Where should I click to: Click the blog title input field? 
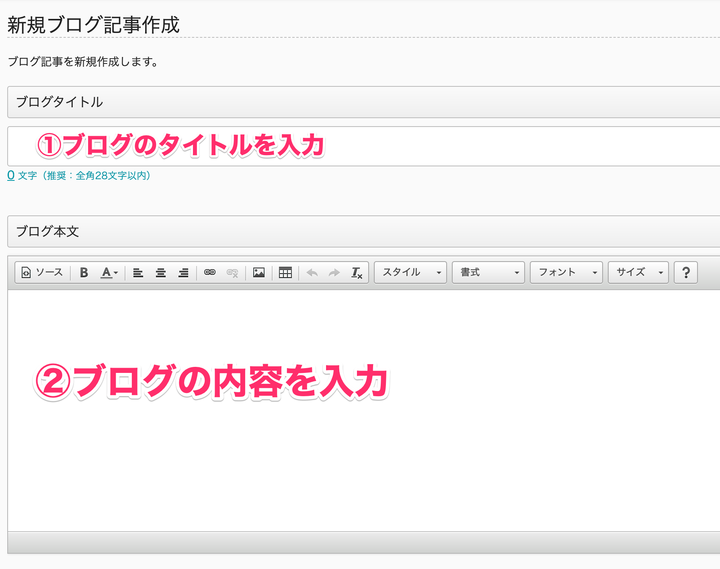364,146
